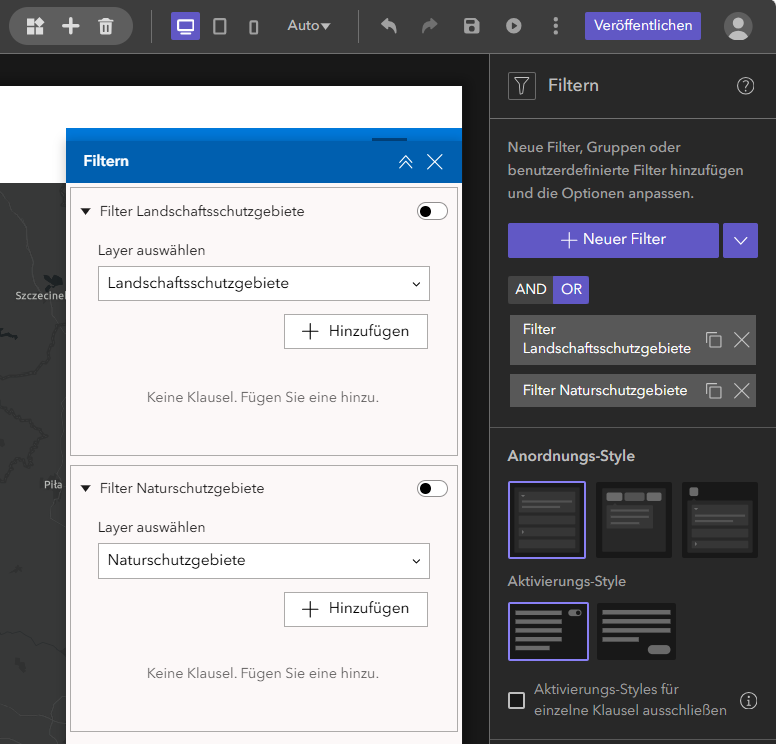Open help for the Filtern widget

tap(745, 86)
